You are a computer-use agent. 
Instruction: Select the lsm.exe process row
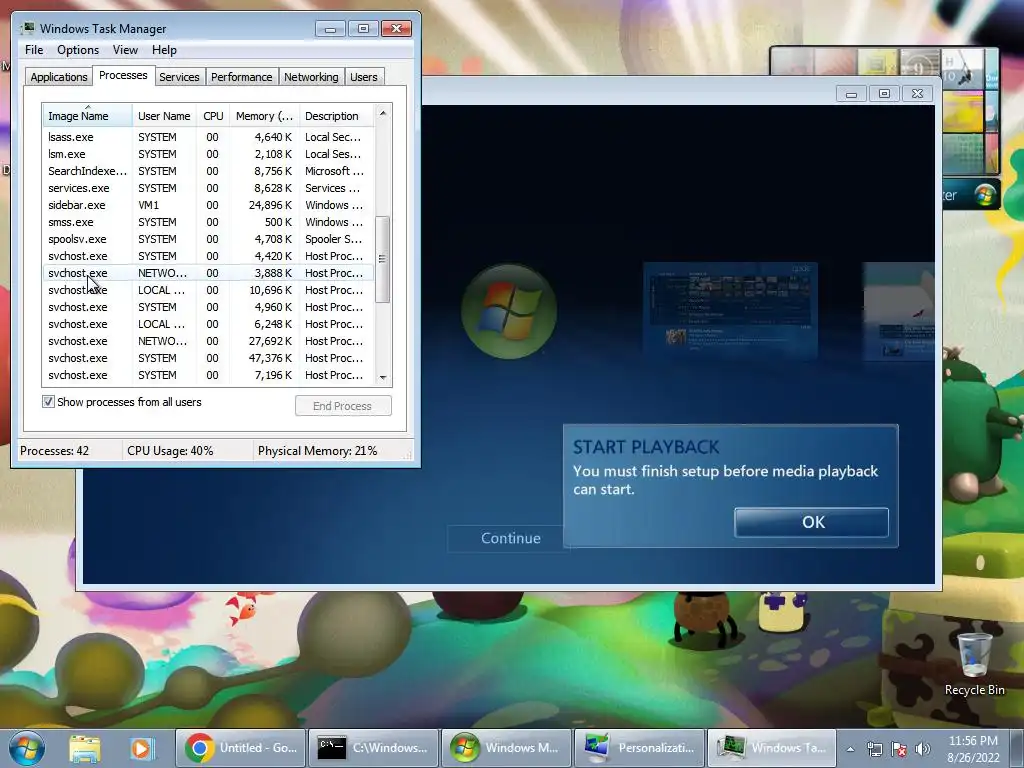pos(208,154)
